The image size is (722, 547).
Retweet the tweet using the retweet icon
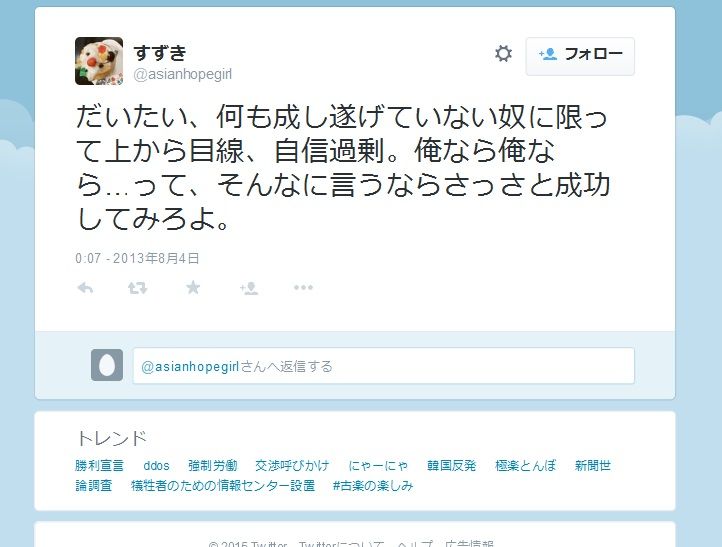(137, 288)
